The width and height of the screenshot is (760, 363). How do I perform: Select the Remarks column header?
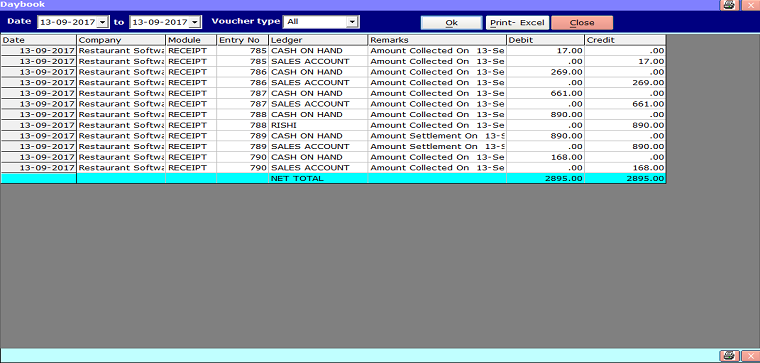(437, 40)
